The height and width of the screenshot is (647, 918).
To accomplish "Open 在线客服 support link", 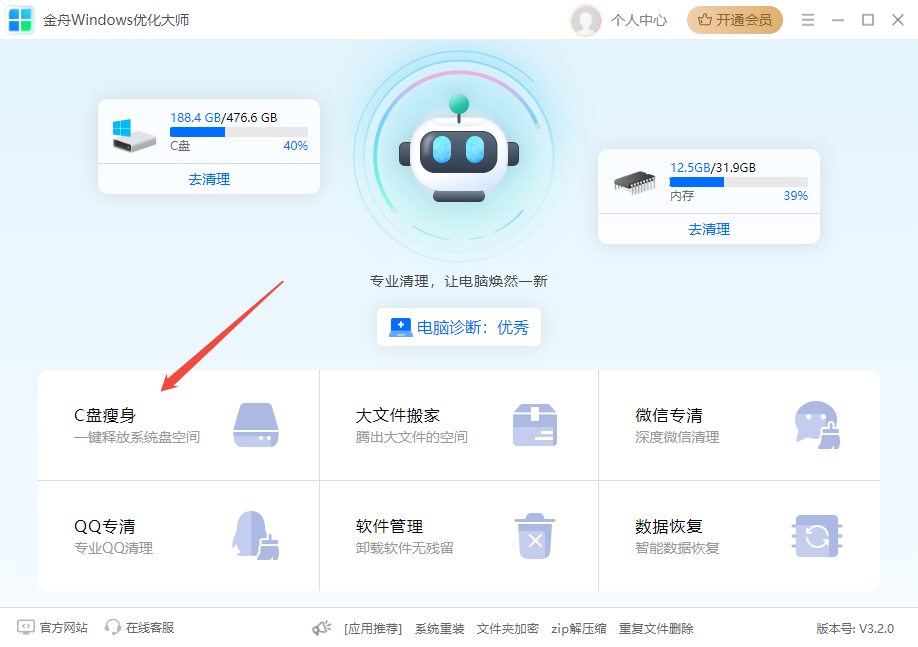I will [x=150, y=628].
